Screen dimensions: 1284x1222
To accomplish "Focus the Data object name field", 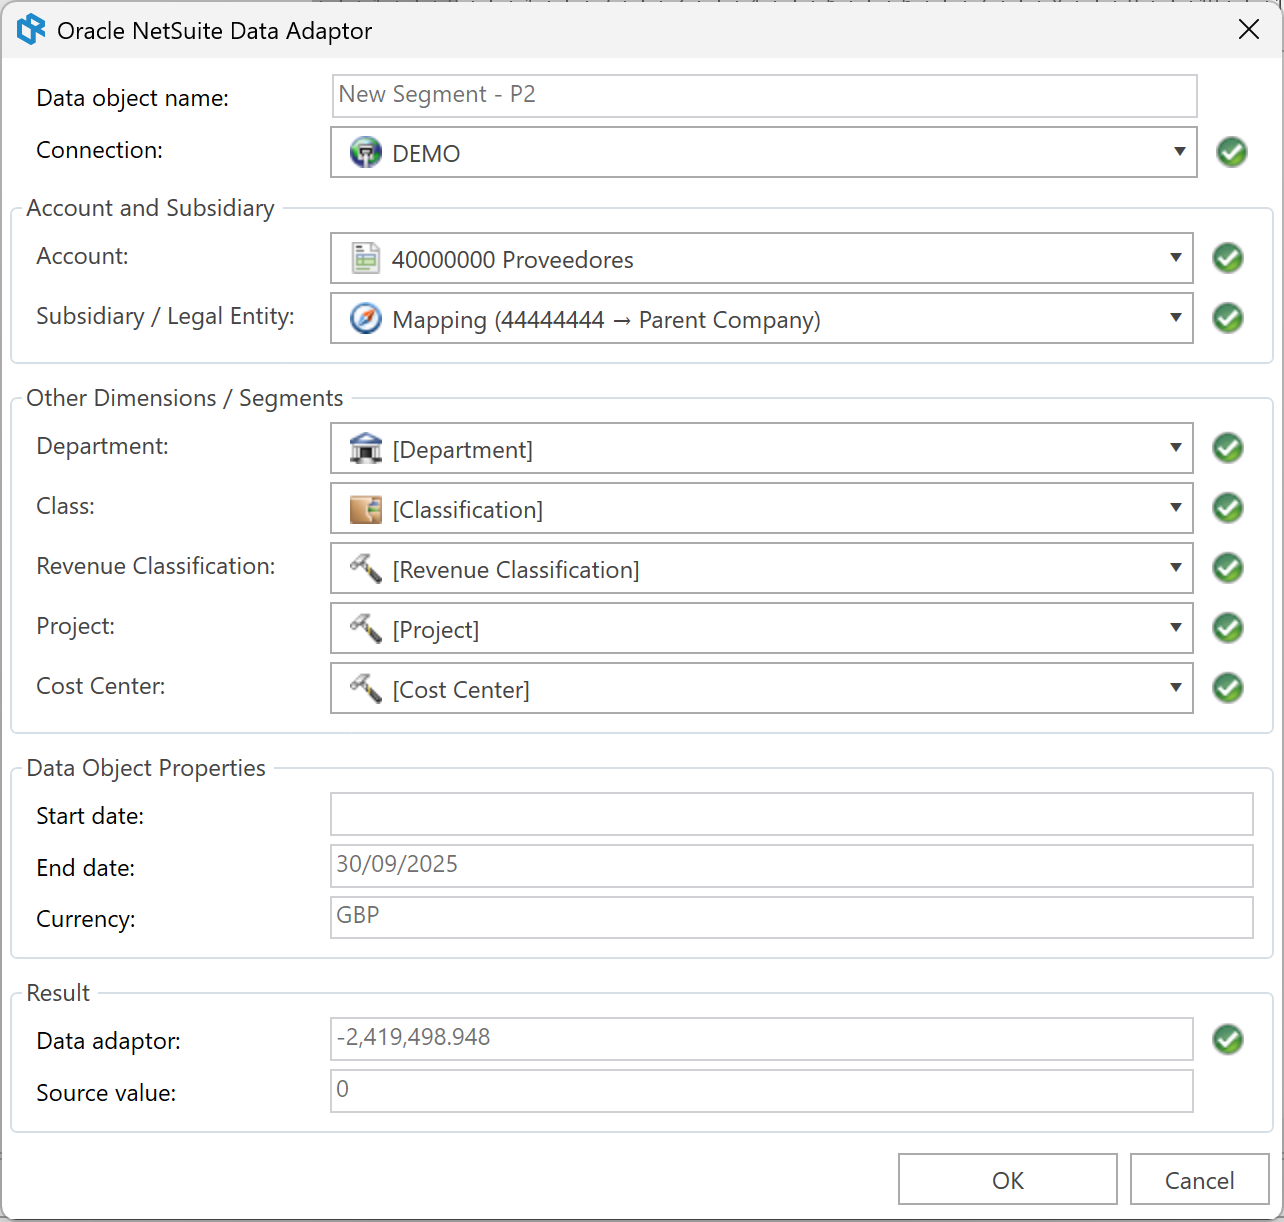I will [x=764, y=96].
